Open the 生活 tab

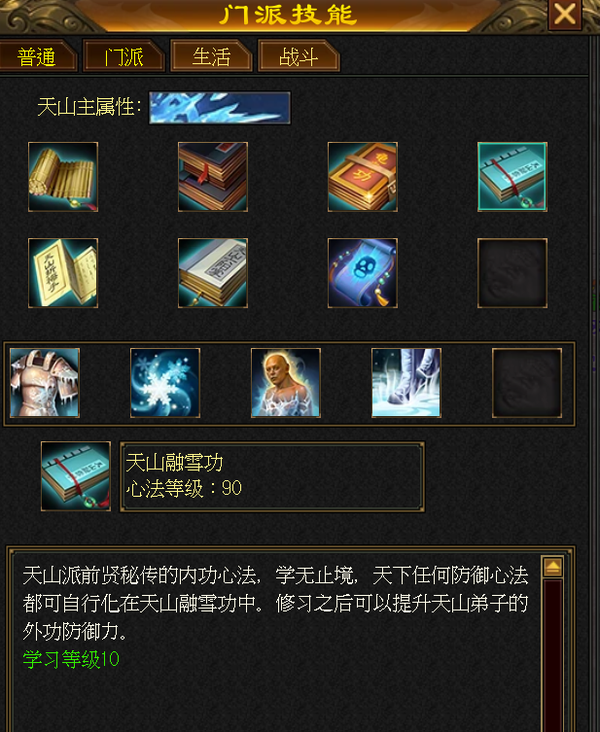point(211,56)
